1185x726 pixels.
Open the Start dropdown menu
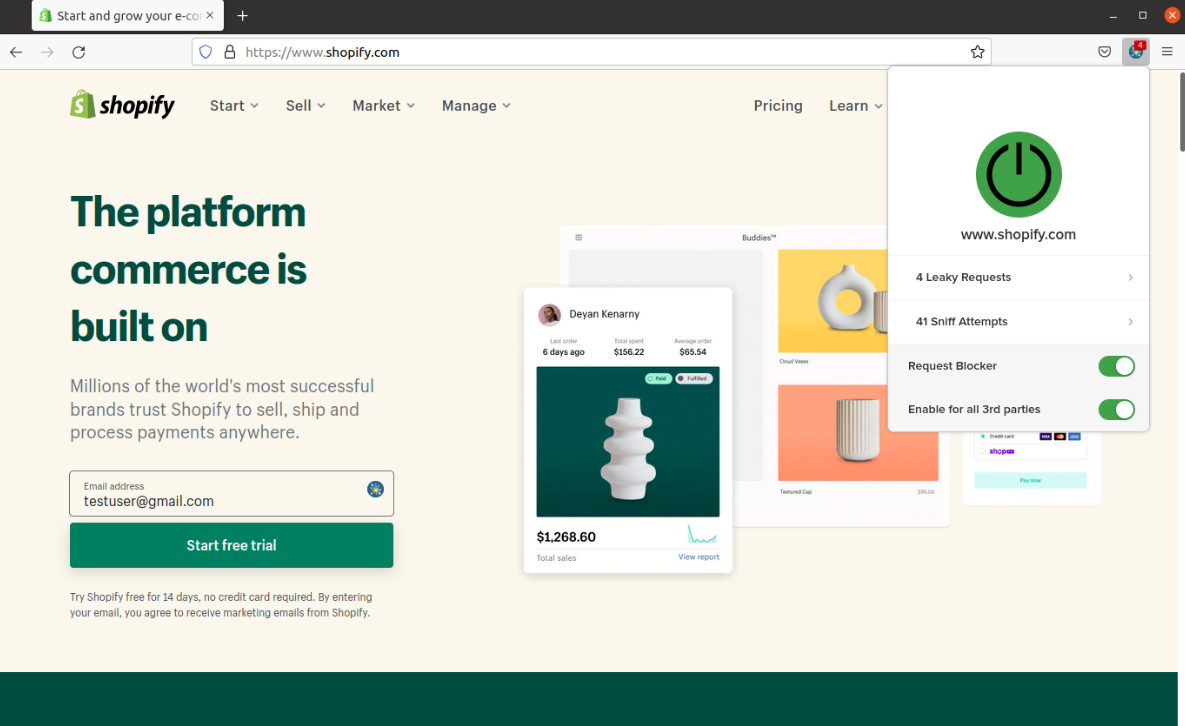[x=234, y=106]
